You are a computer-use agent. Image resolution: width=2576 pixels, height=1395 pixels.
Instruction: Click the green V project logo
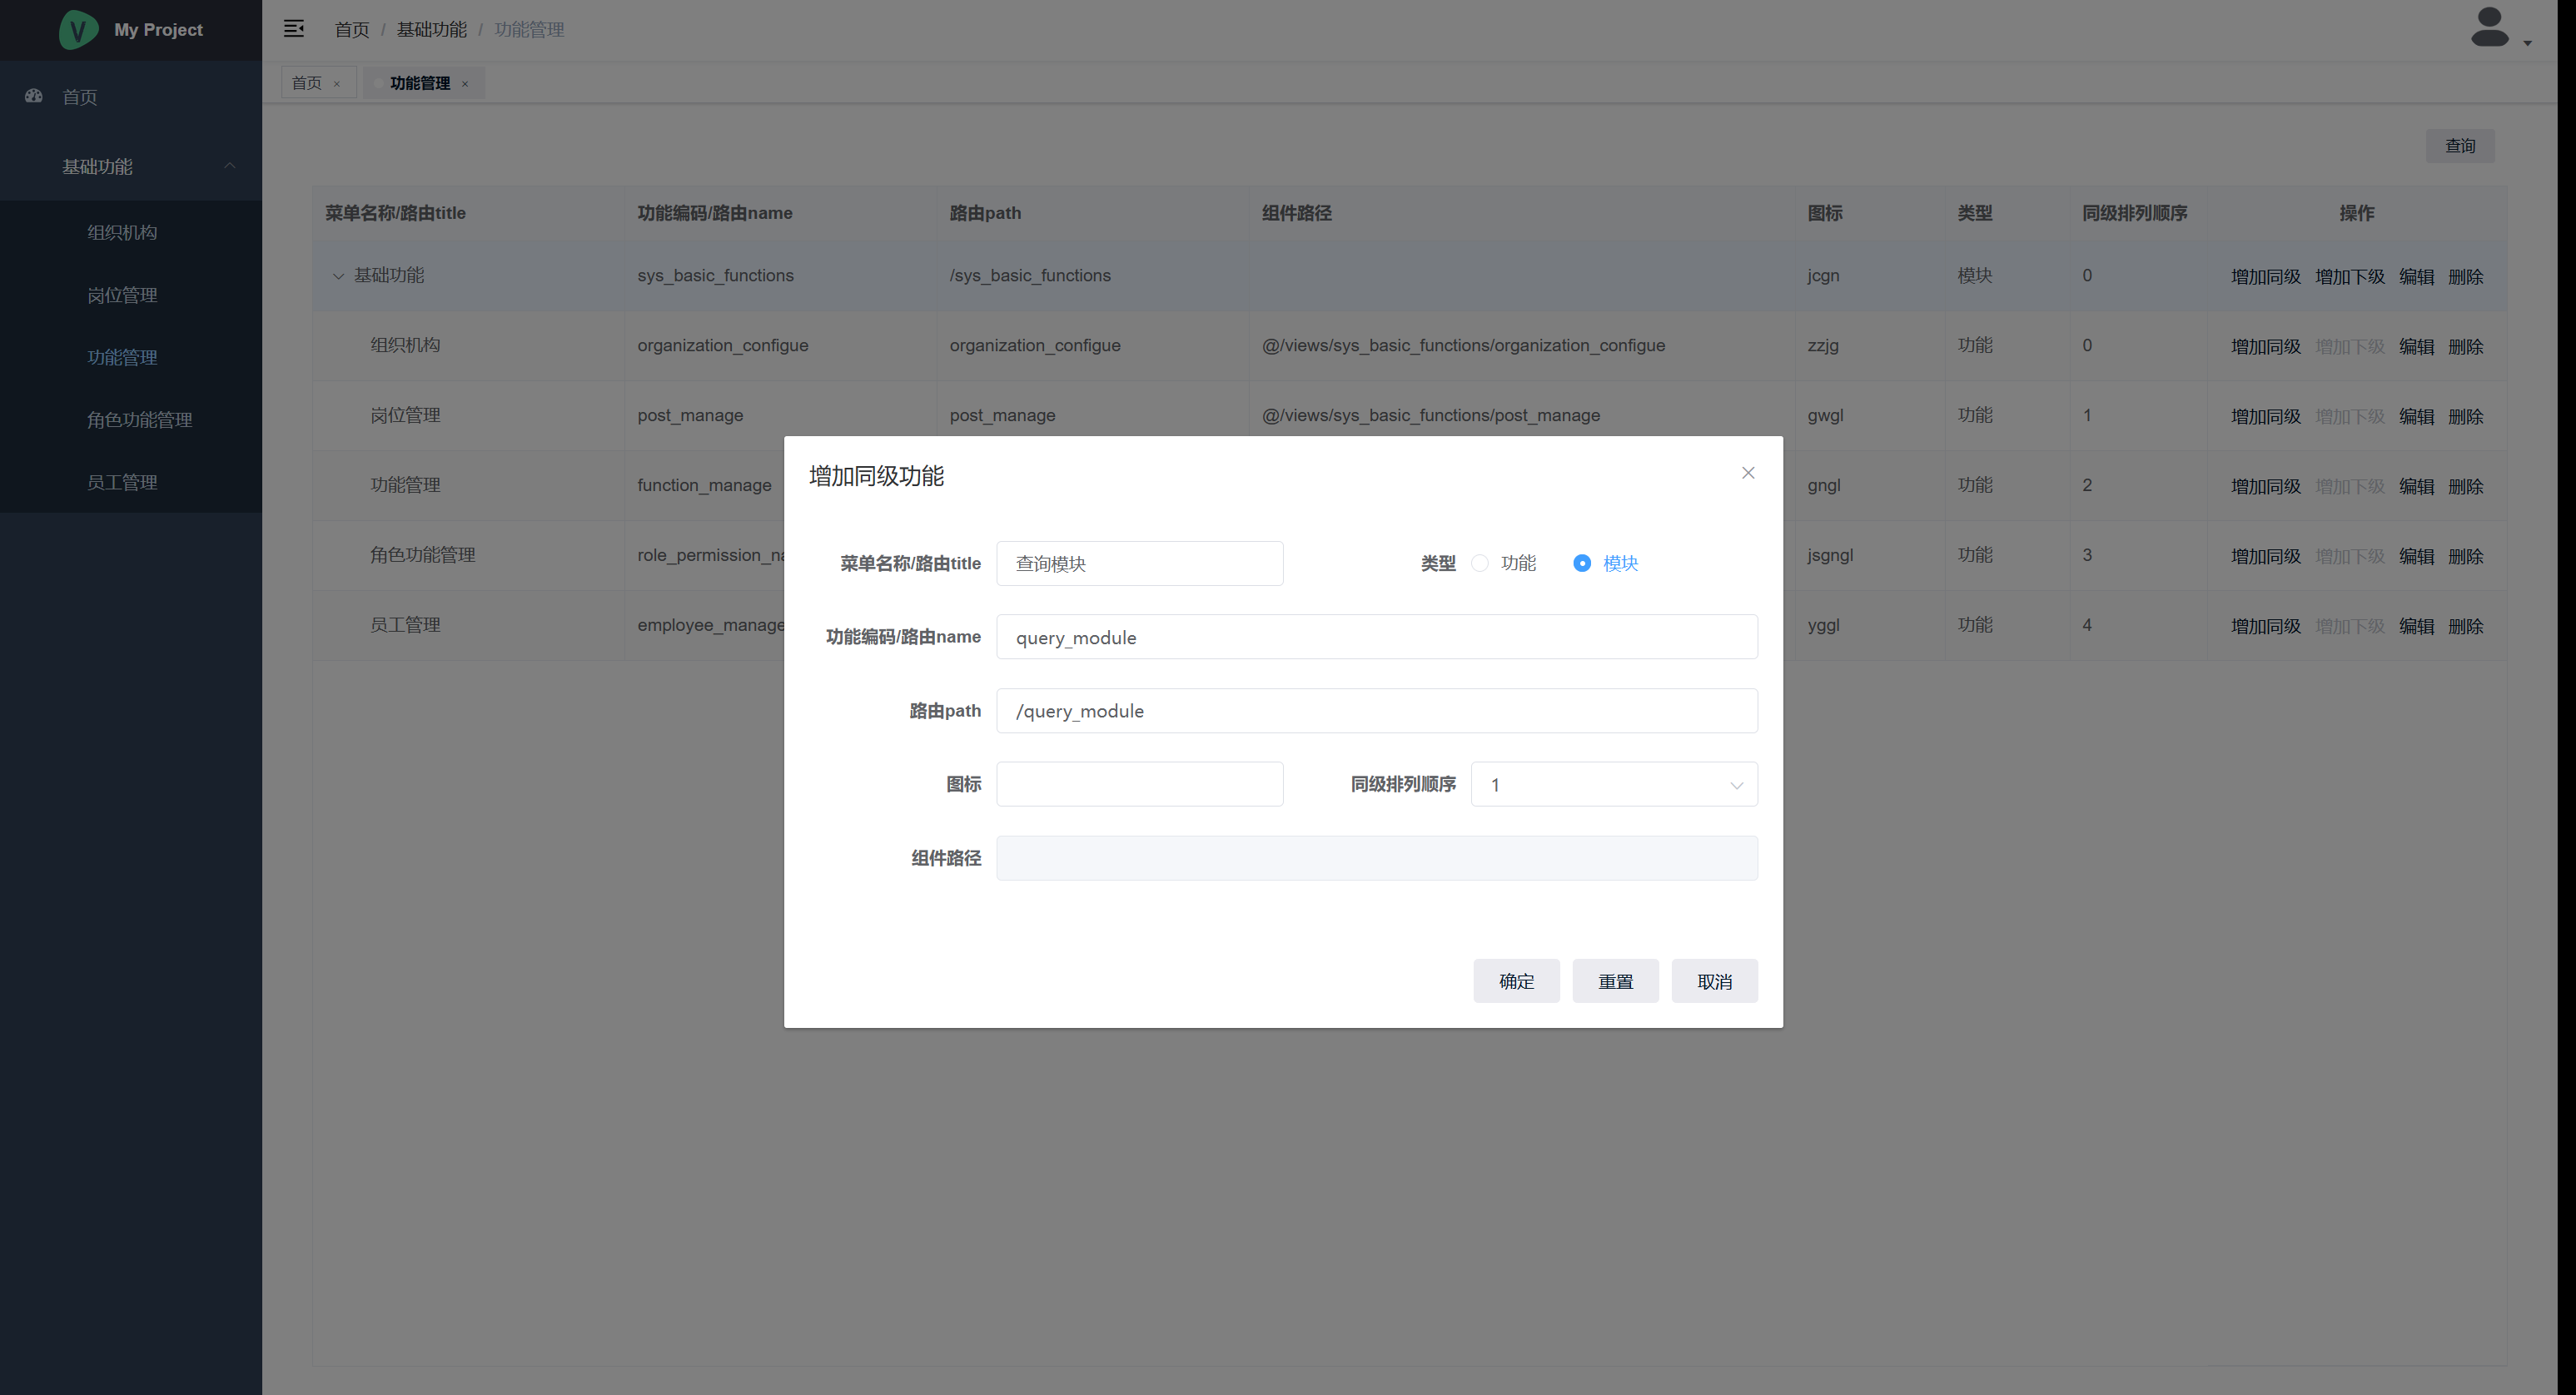(78, 29)
